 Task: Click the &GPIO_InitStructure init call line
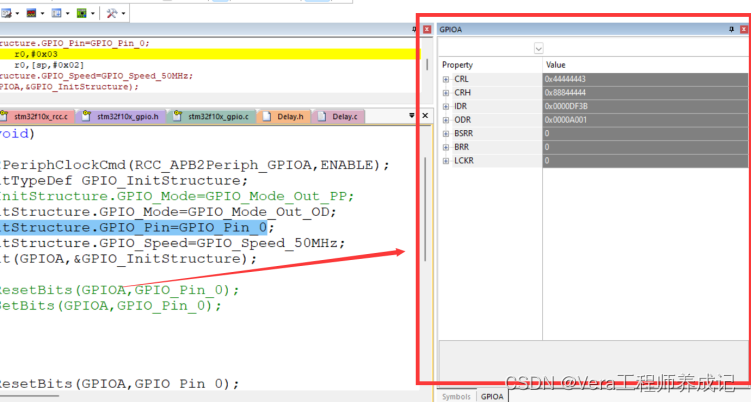(128, 259)
